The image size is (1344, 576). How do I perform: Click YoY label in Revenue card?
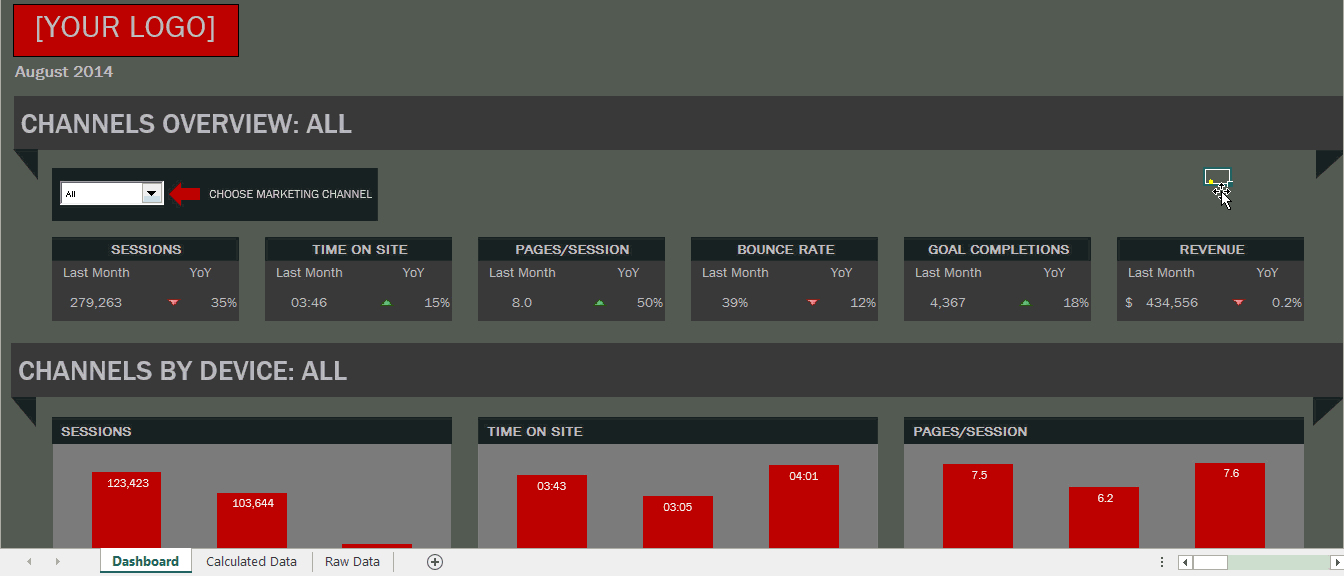point(1267,272)
